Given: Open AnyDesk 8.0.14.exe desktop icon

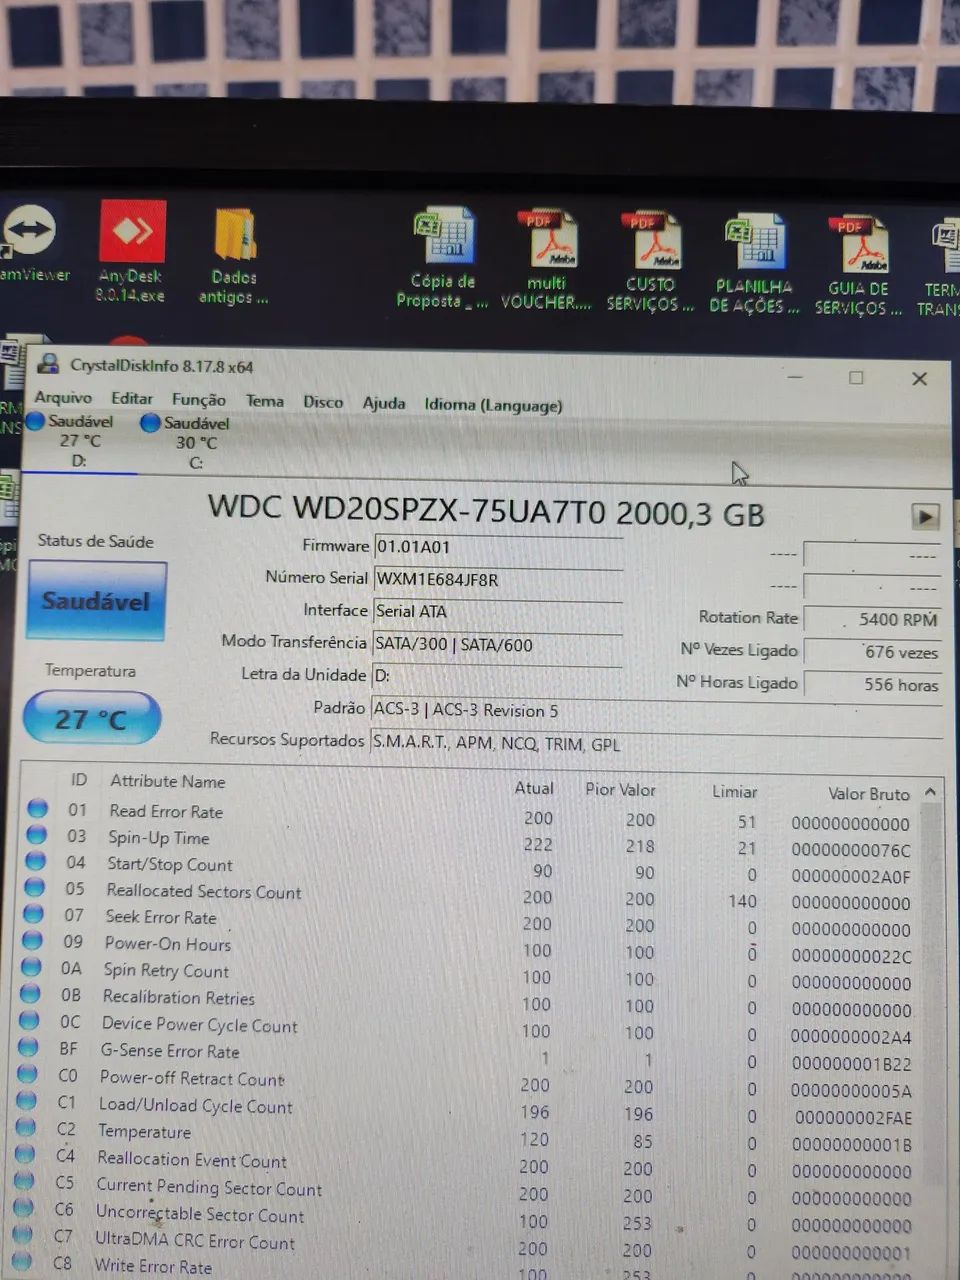Looking at the screenshot, I should pos(132,252).
